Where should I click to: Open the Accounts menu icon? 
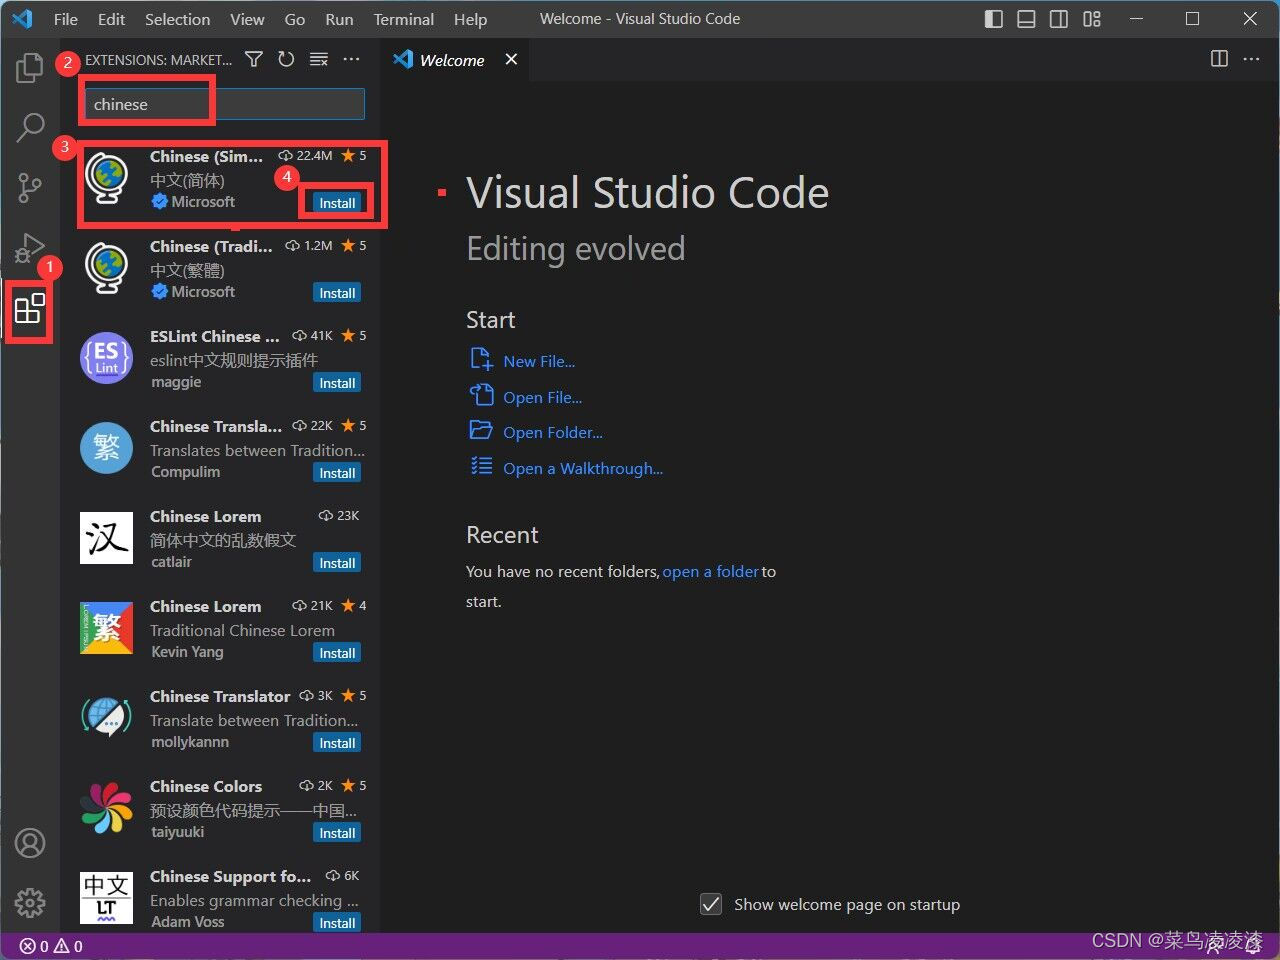pos(30,843)
